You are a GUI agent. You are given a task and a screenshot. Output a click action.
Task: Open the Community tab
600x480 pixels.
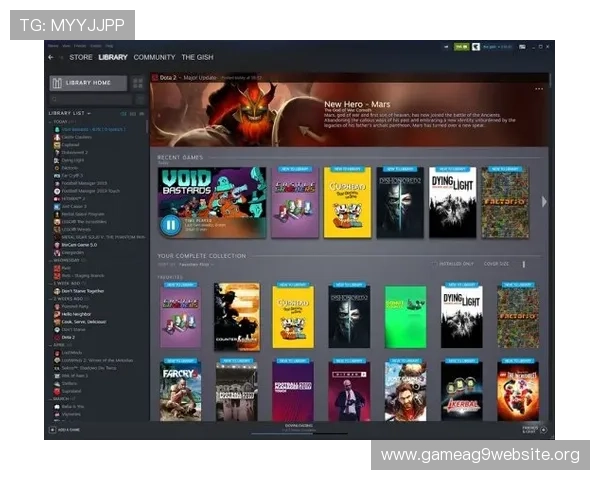tap(154, 58)
